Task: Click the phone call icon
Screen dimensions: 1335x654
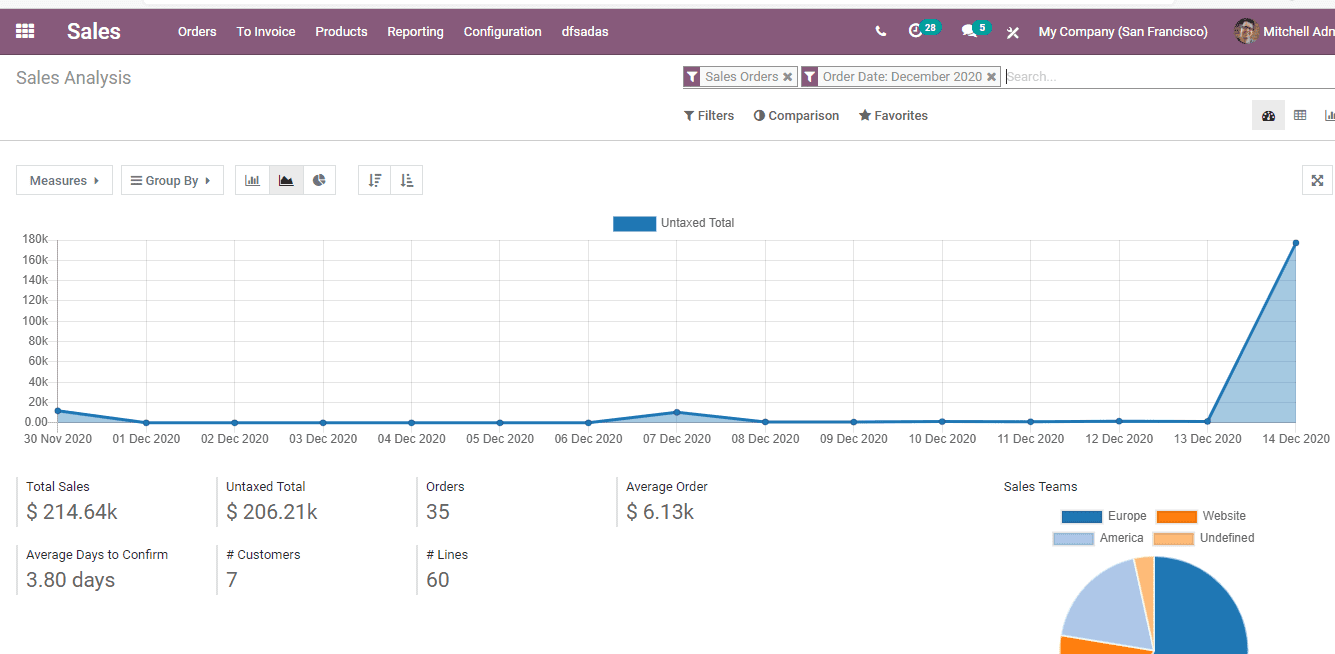Action: coord(880,32)
